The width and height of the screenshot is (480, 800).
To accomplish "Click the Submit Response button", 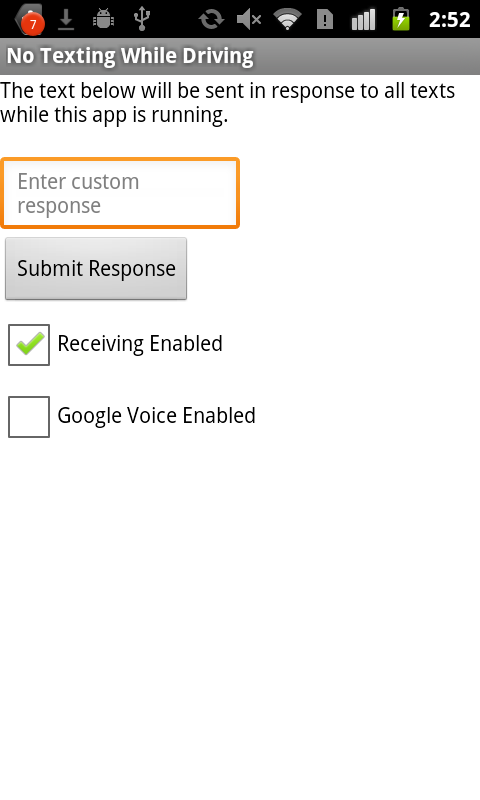I will [96, 269].
